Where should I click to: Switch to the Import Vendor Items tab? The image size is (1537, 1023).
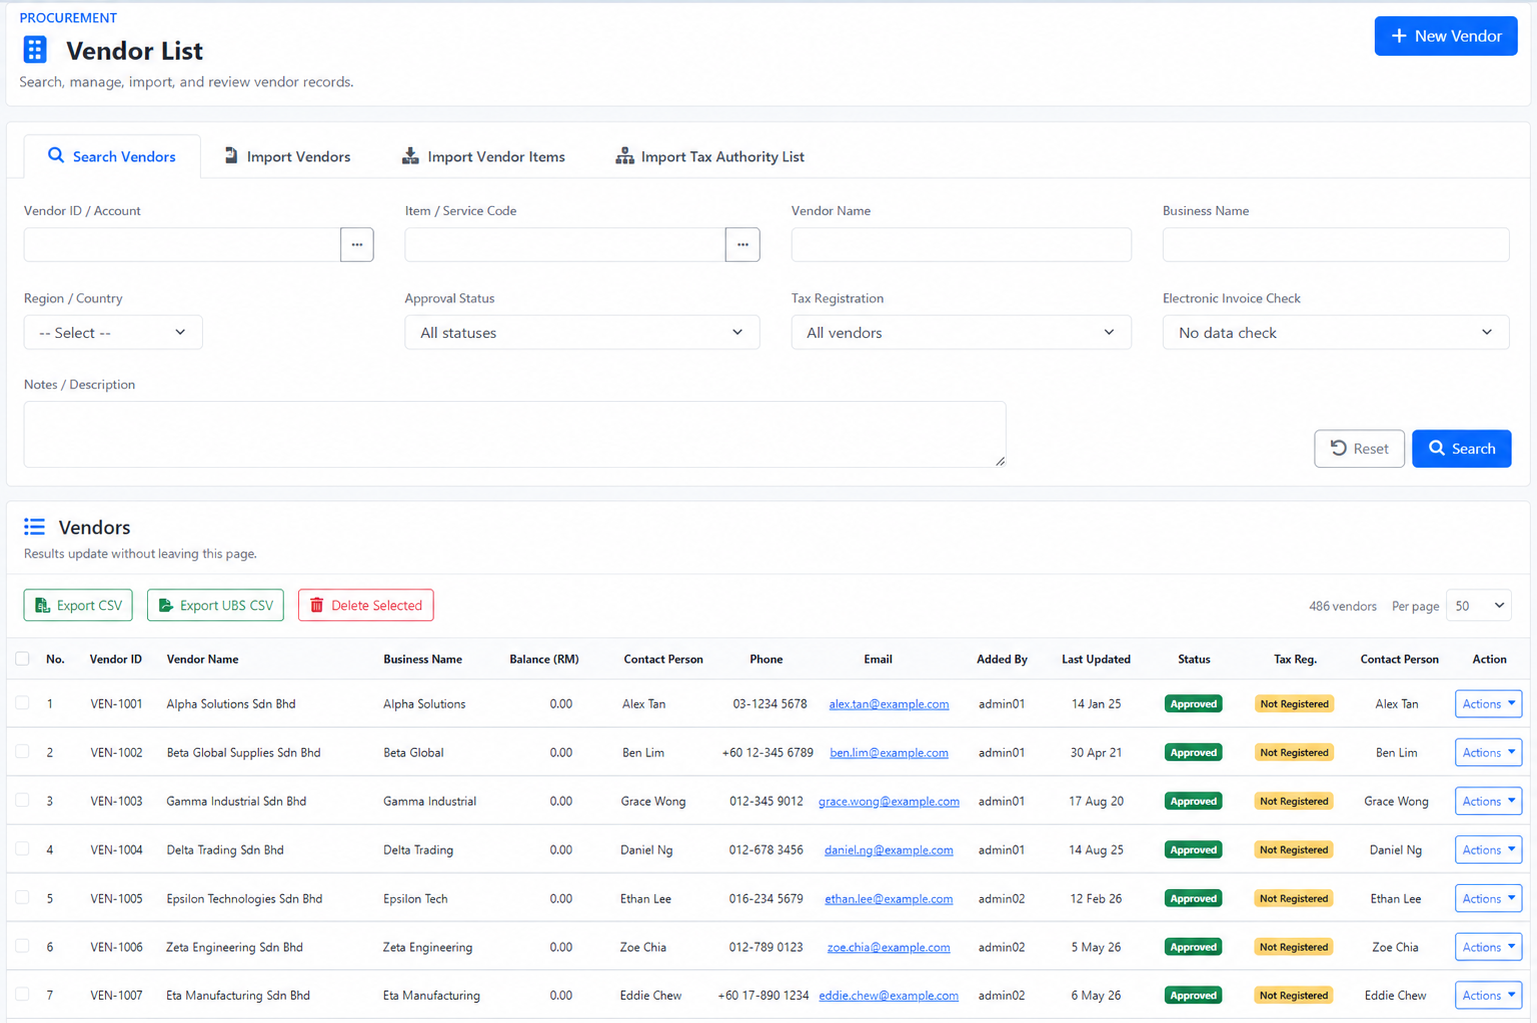[x=483, y=156]
